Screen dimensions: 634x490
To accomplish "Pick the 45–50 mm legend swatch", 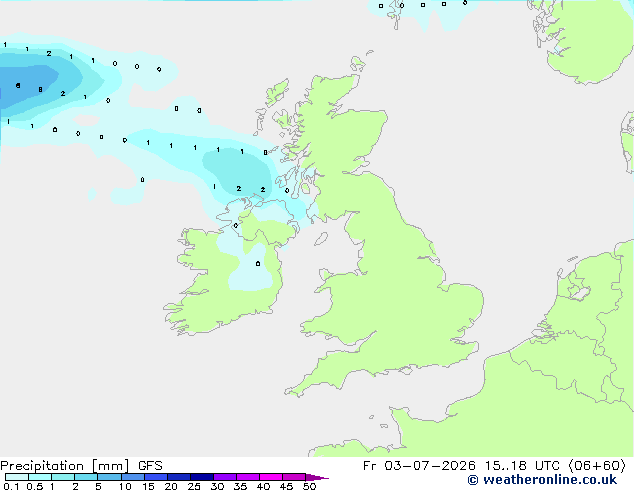I will pos(294,477).
